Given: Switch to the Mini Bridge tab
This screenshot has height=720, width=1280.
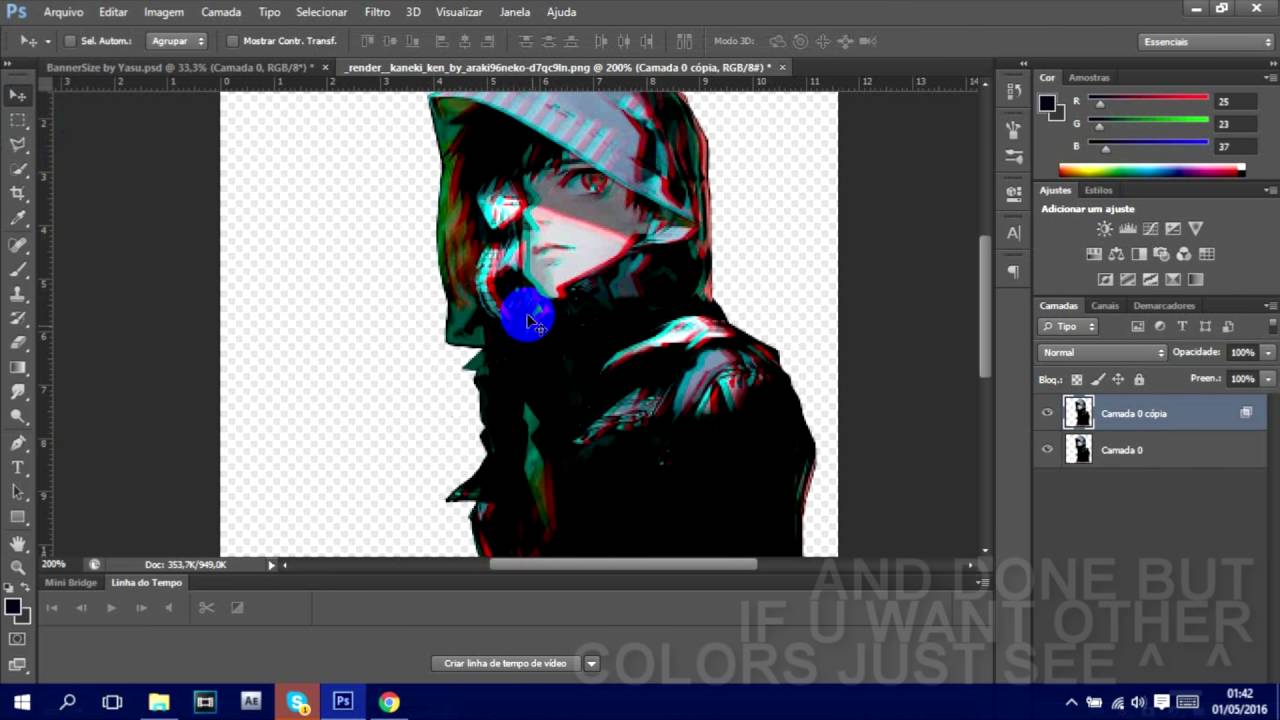Looking at the screenshot, I should [x=71, y=582].
